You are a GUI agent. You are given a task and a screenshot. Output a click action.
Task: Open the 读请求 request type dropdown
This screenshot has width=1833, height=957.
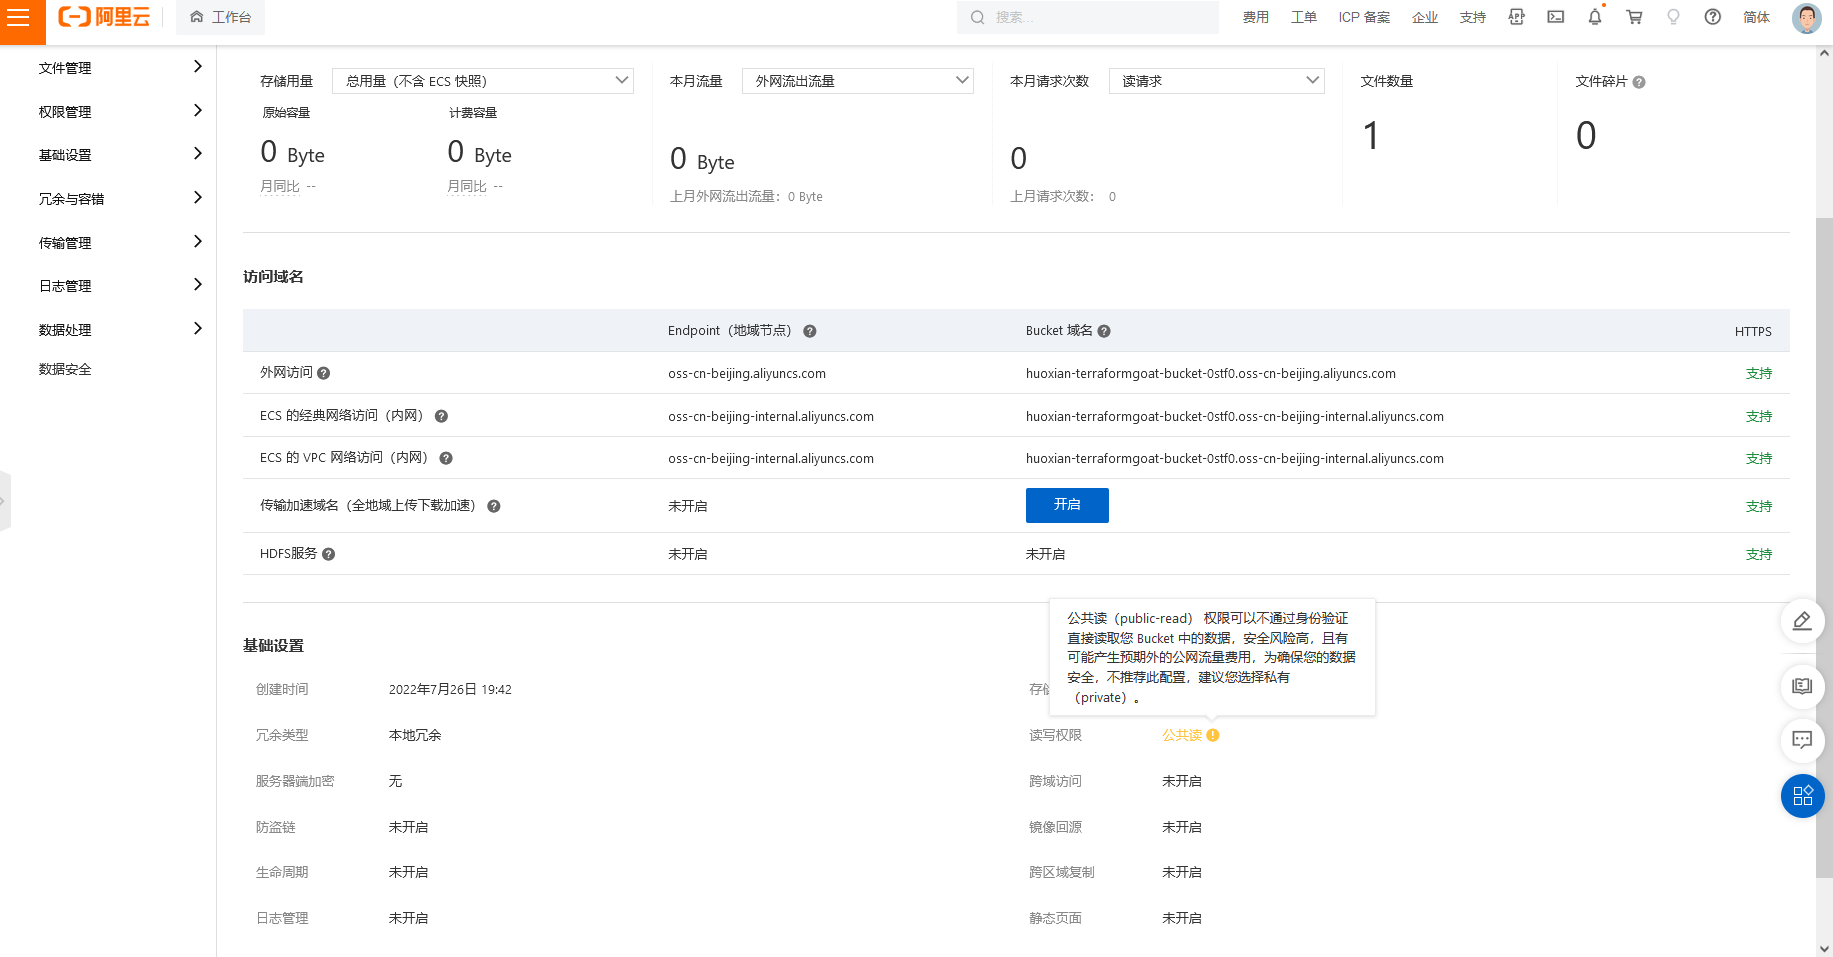click(1216, 81)
